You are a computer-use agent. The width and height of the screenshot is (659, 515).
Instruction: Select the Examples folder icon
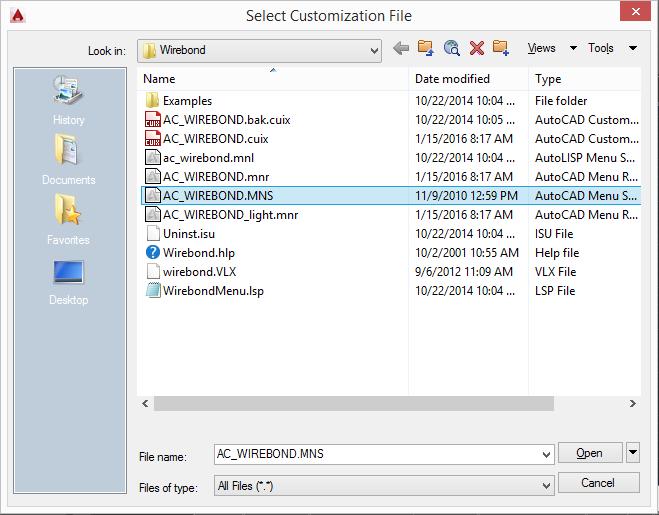click(x=152, y=100)
